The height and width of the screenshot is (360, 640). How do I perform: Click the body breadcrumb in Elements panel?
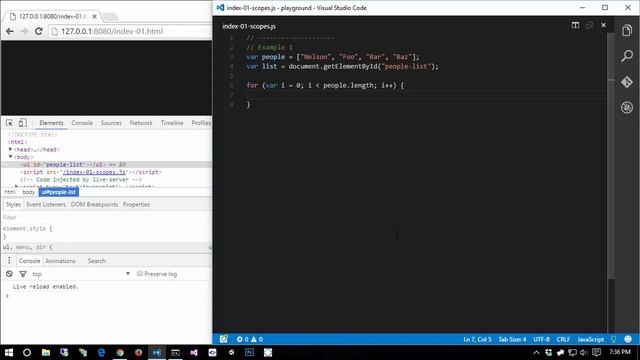(x=29, y=192)
